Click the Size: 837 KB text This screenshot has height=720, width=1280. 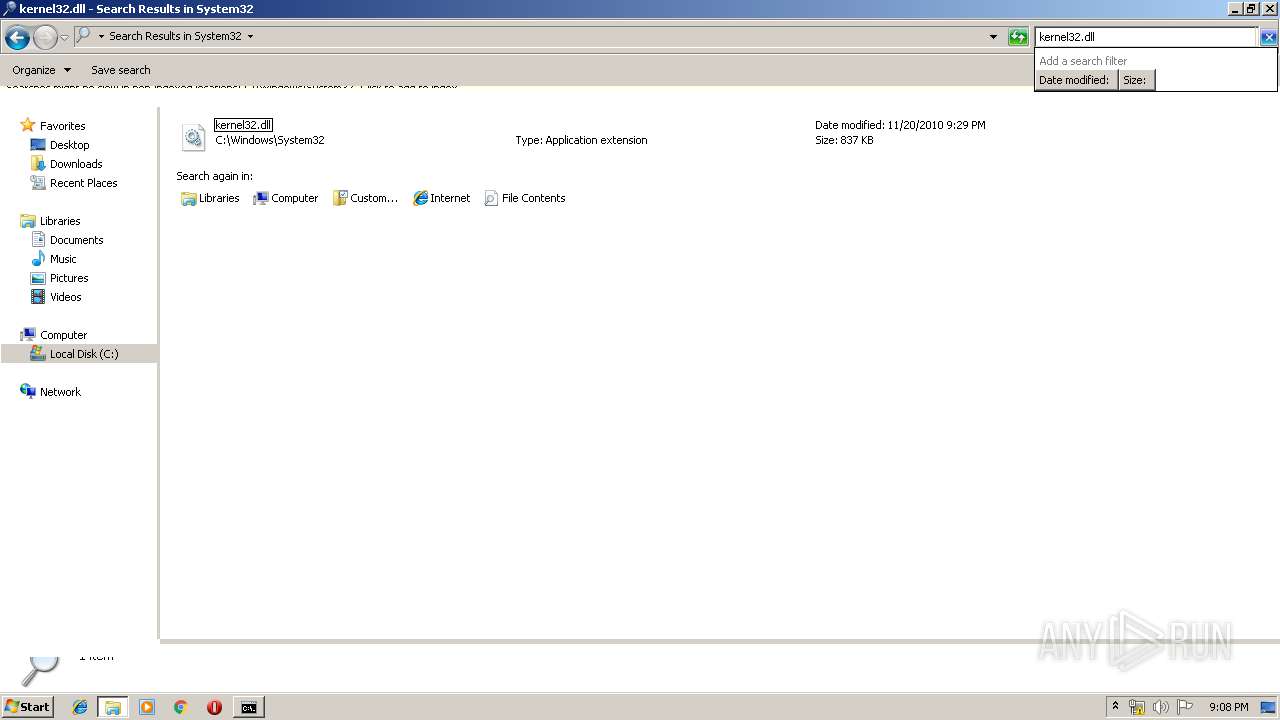(844, 140)
